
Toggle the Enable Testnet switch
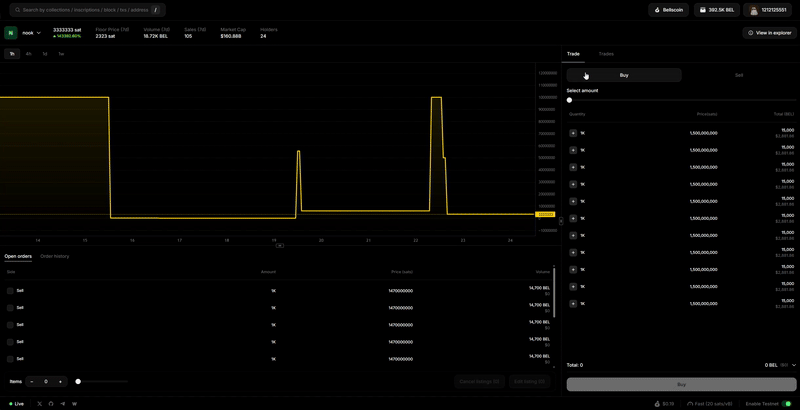(787, 403)
